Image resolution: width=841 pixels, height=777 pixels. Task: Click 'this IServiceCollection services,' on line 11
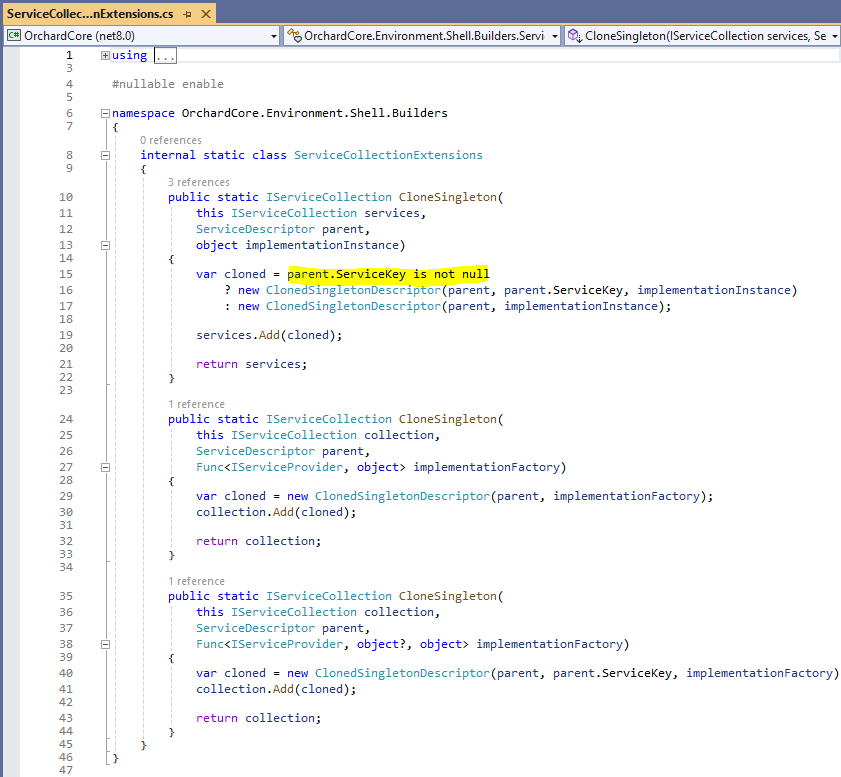311,213
